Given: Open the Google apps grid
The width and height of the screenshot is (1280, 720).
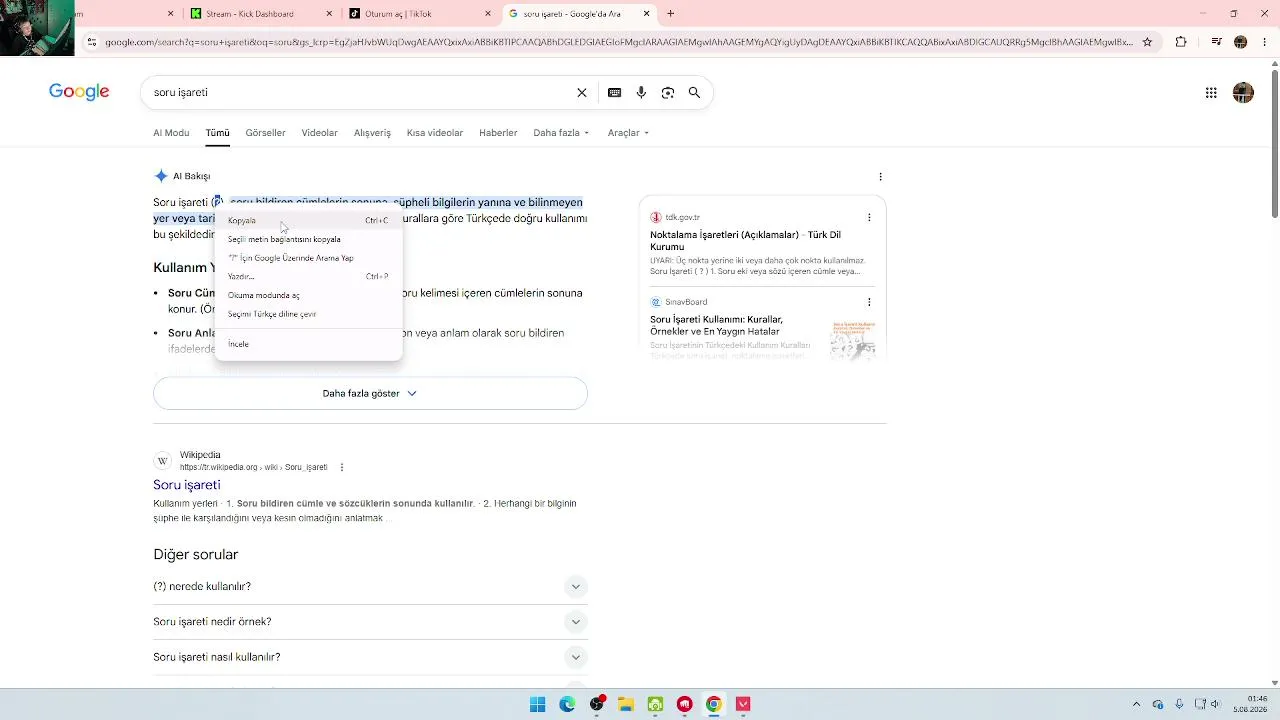Looking at the screenshot, I should (x=1211, y=93).
